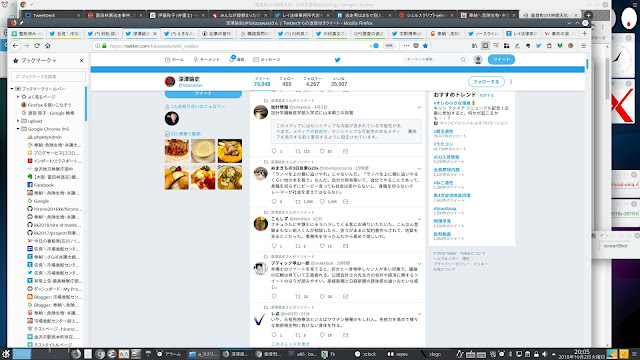Expand the よく見るページ folder
Viewport: 640px width, 360px height.
point(18,97)
